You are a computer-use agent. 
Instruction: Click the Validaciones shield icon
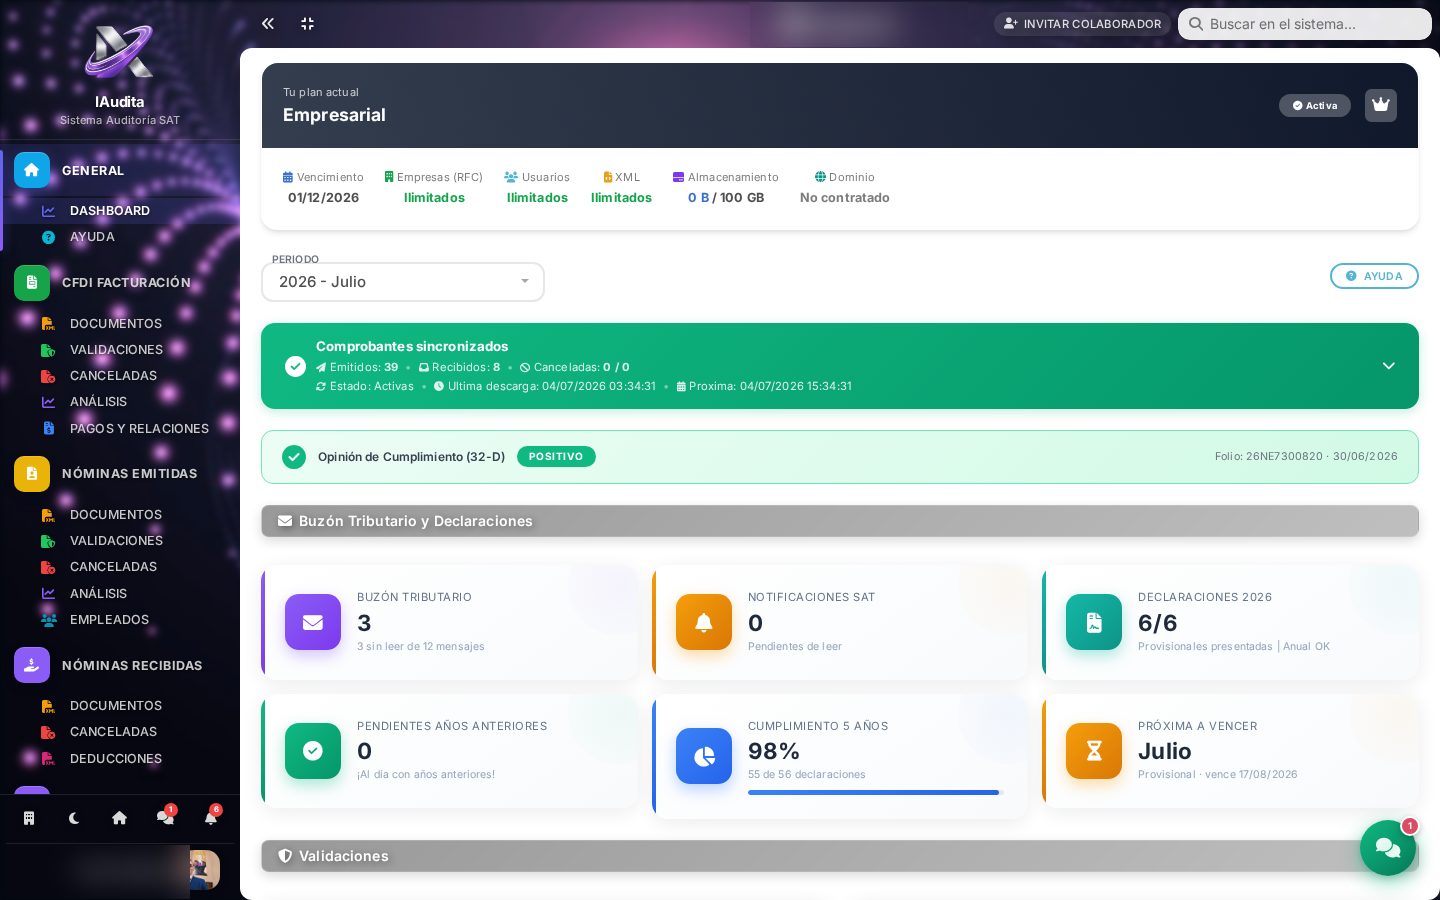pyautogui.click(x=285, y=856)
